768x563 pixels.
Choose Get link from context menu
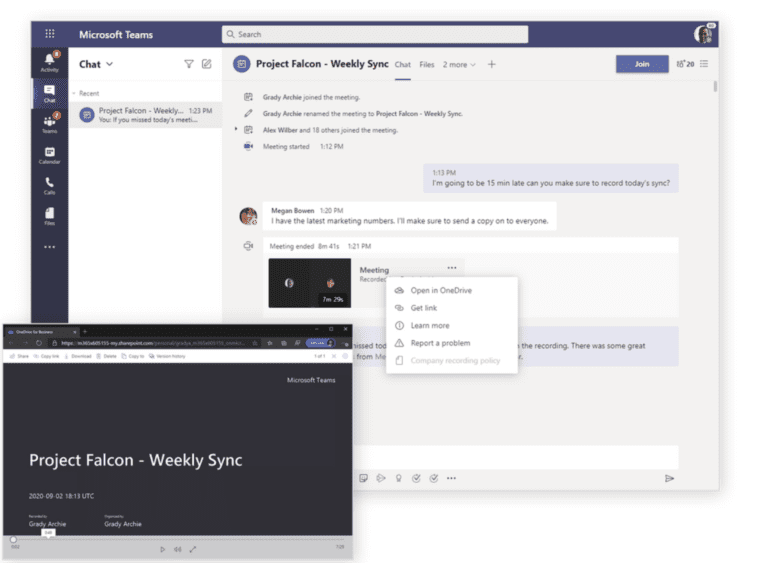452,308
